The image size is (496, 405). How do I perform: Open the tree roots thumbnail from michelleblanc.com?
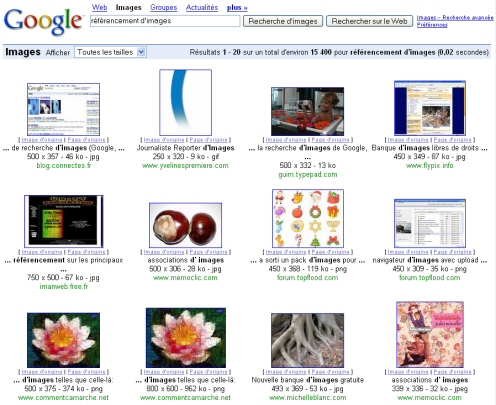pos(307,340)
